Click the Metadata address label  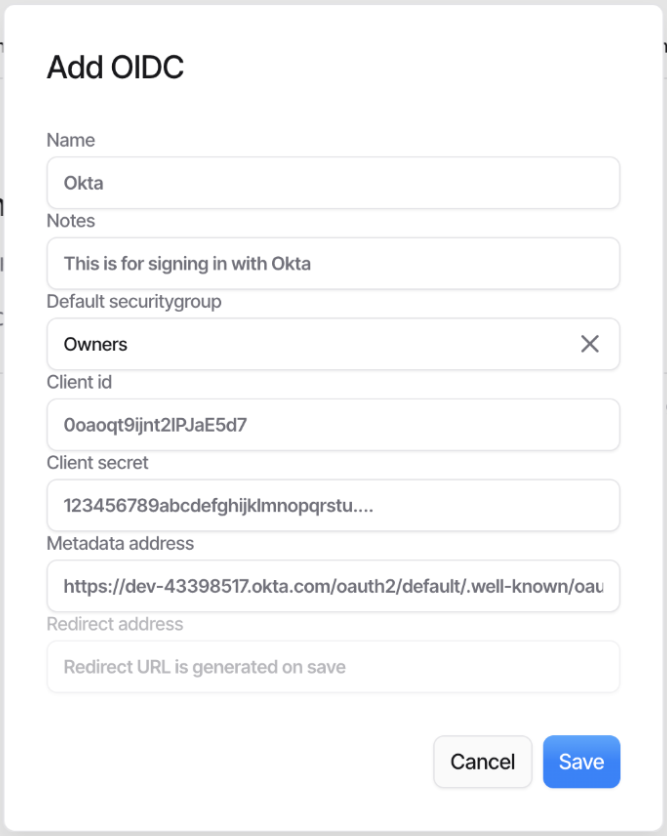pos(120,543)
